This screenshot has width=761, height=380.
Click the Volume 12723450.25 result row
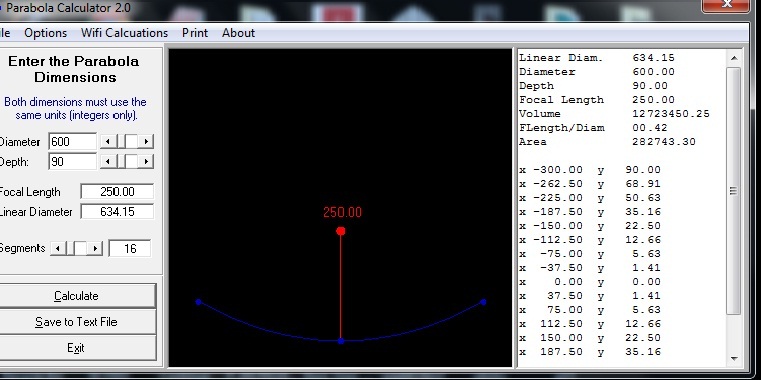(614, 114)
